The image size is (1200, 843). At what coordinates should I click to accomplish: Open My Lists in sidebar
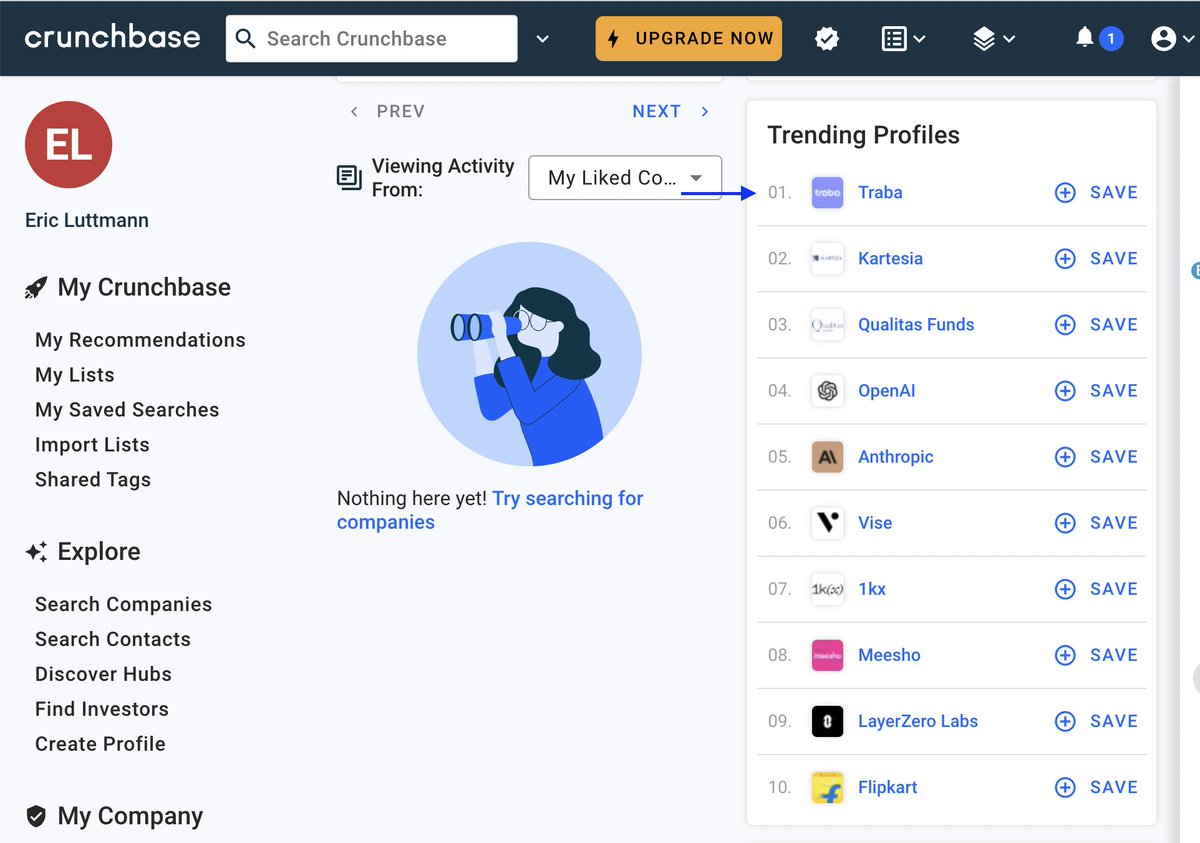[x=75, y=375]
